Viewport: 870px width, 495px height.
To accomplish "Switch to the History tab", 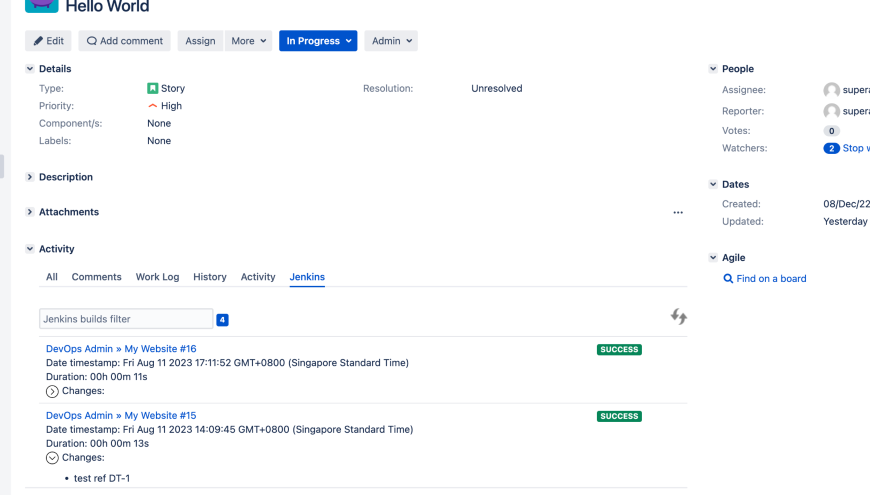I will pyautogui.click(x=210, y=277).
